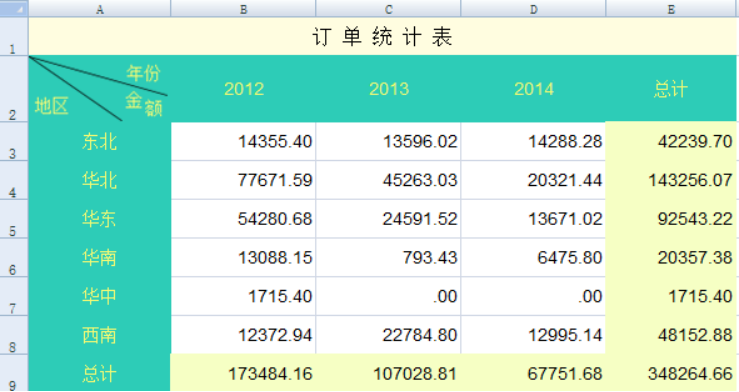Click cell with value 13088.15
Viewport: 739px width, 392px height.
(243, 257)
